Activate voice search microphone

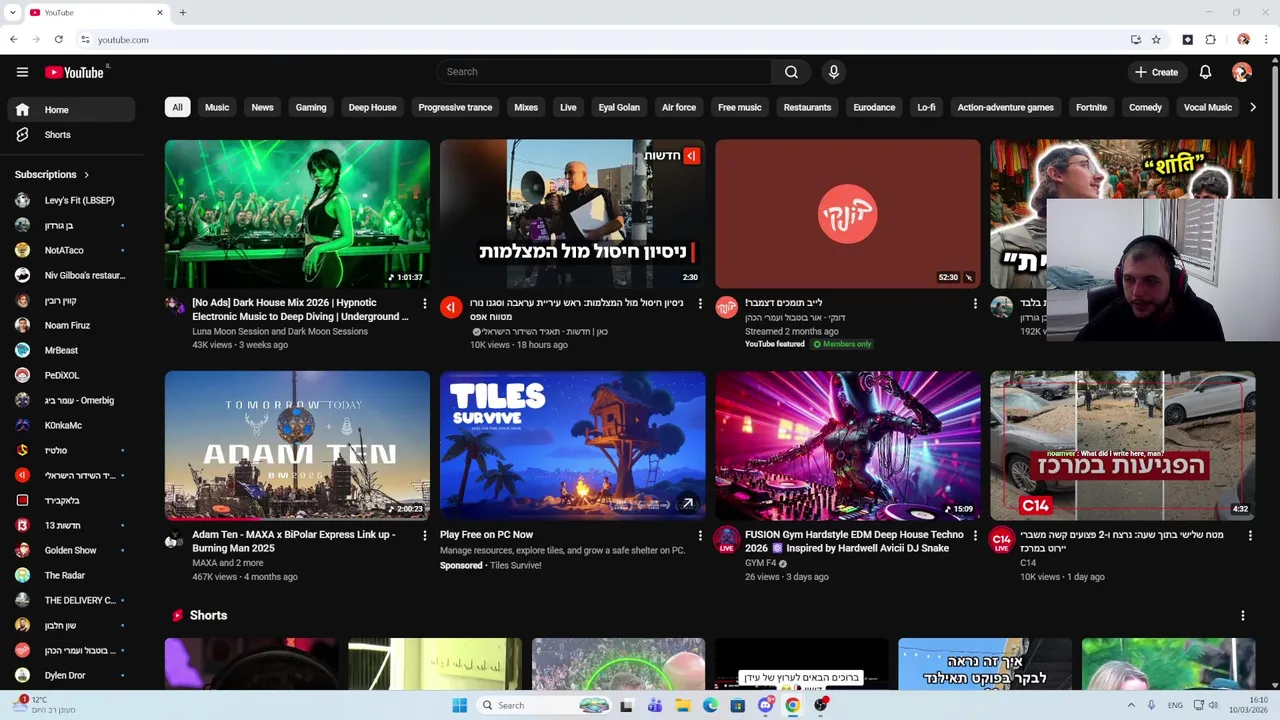click(x=833, y=72)
